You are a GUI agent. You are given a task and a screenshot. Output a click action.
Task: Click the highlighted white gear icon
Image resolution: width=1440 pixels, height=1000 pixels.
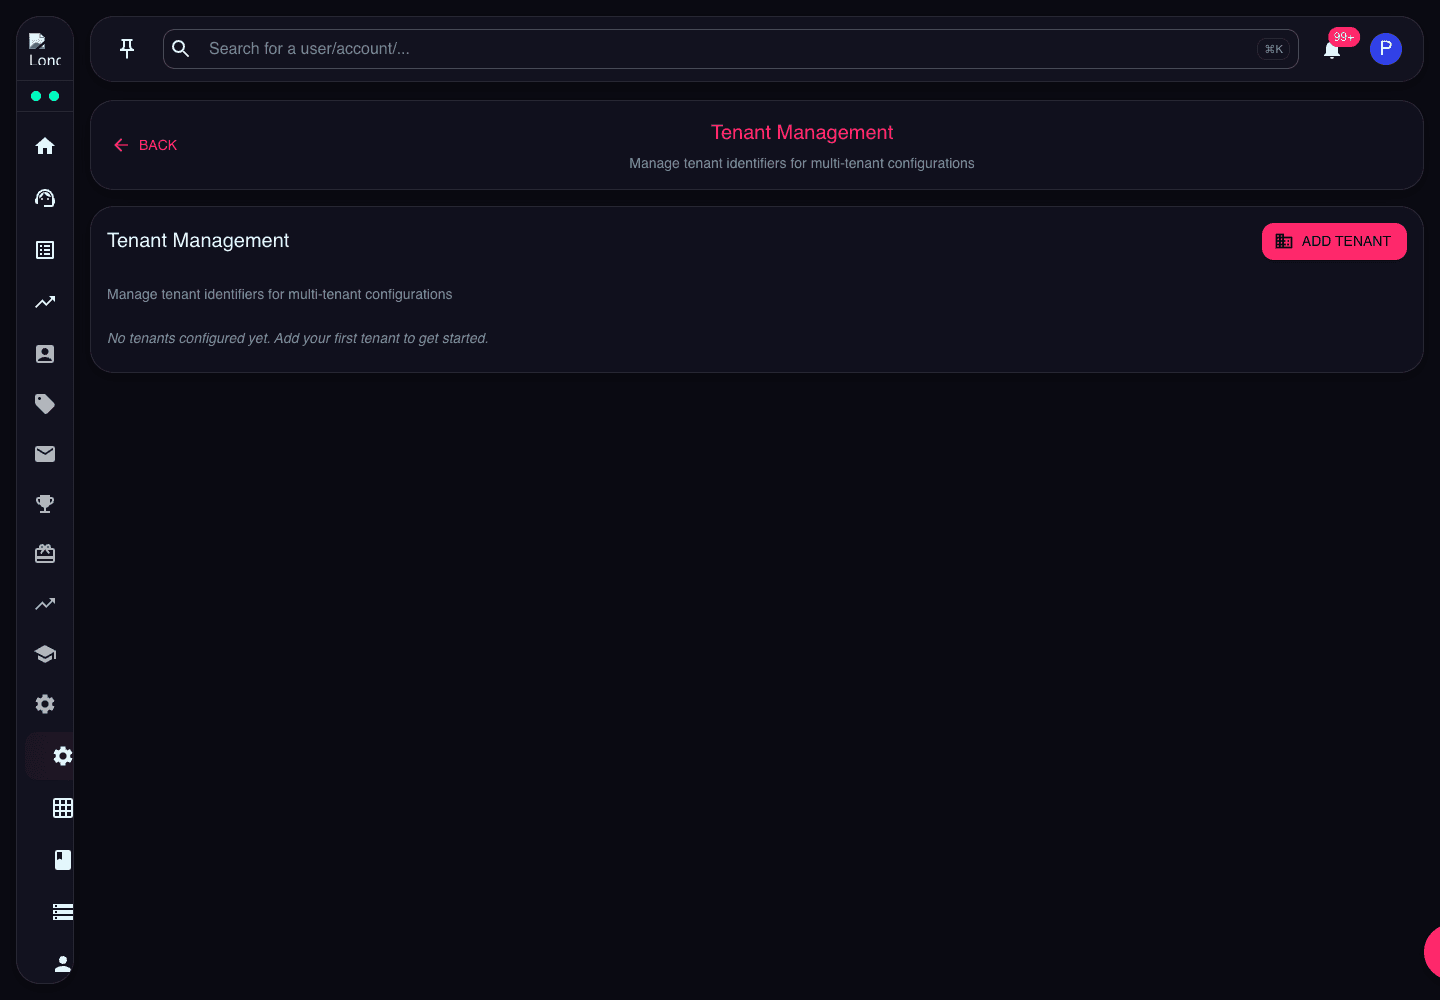[63, 756]
